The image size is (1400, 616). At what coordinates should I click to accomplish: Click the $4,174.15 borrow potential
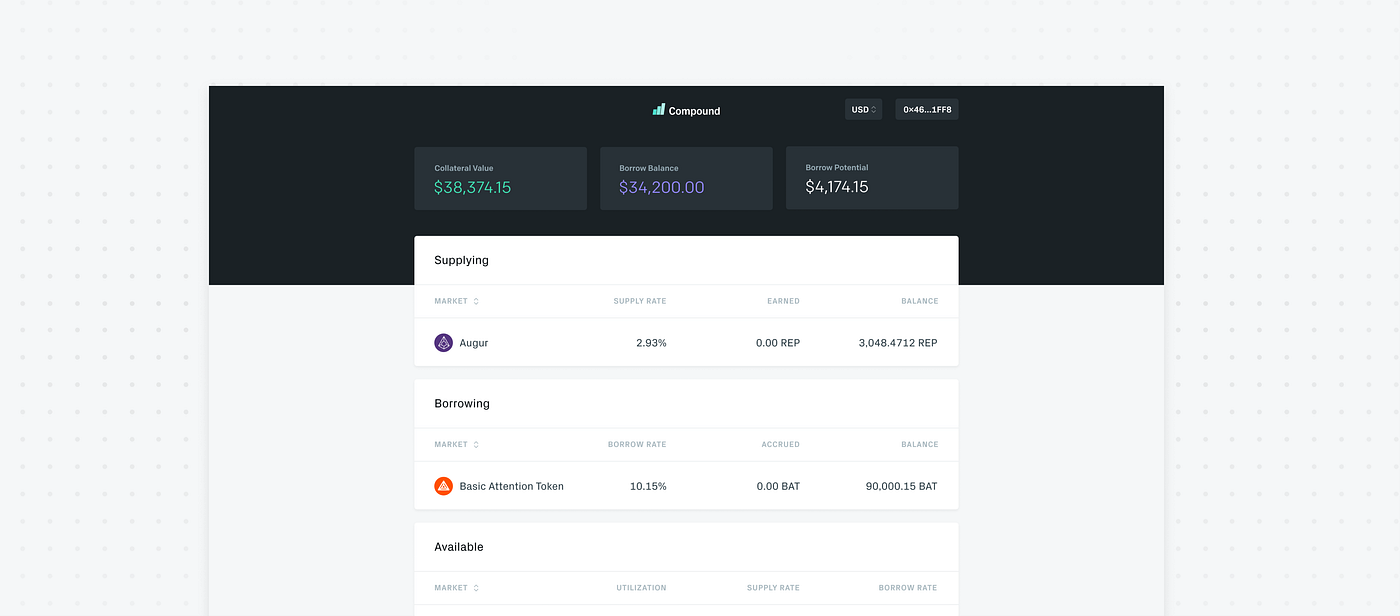click(x=837, y=187)
